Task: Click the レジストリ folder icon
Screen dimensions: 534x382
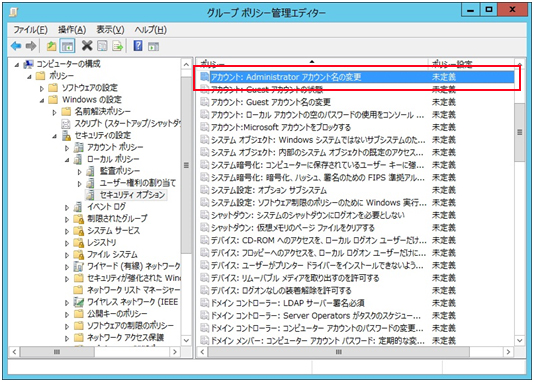Action: click(x=79, y=243)
